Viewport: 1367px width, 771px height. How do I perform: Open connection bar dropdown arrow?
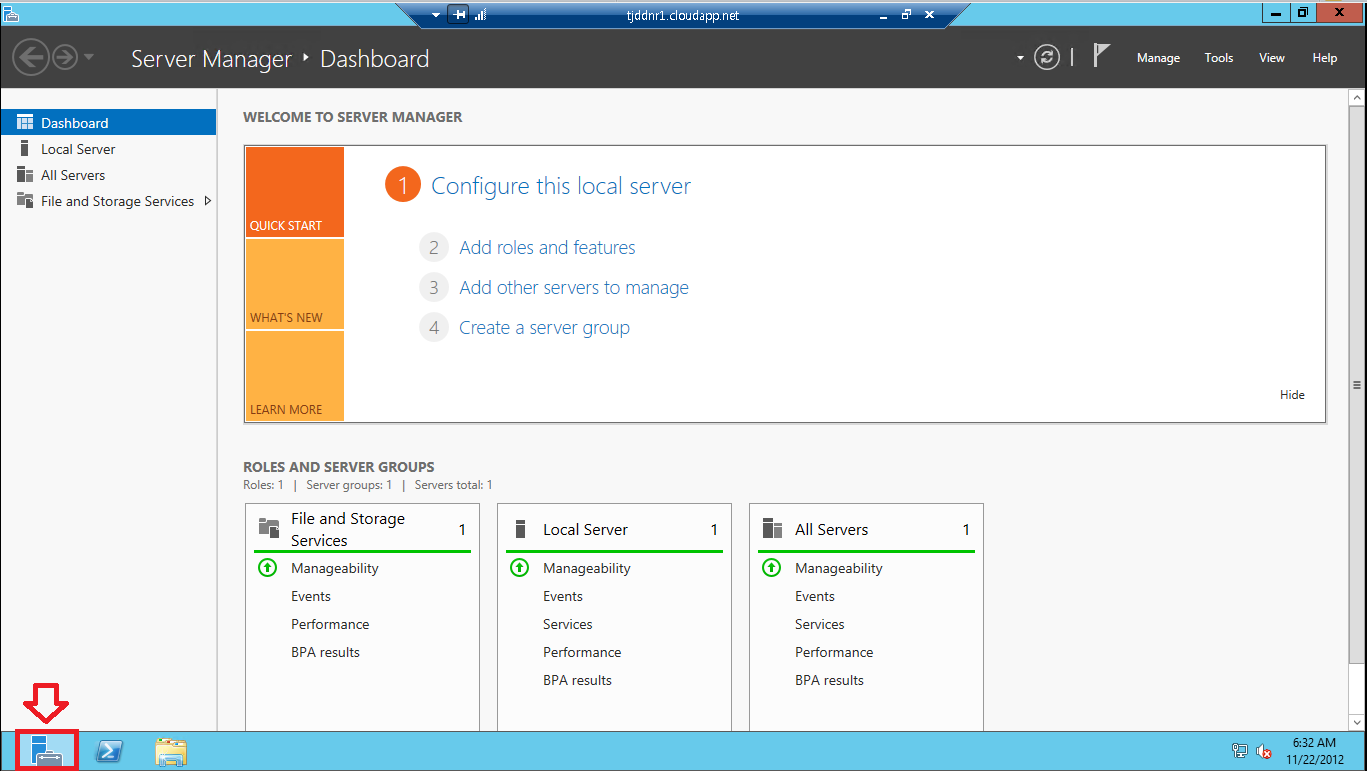tap(436, 15)
